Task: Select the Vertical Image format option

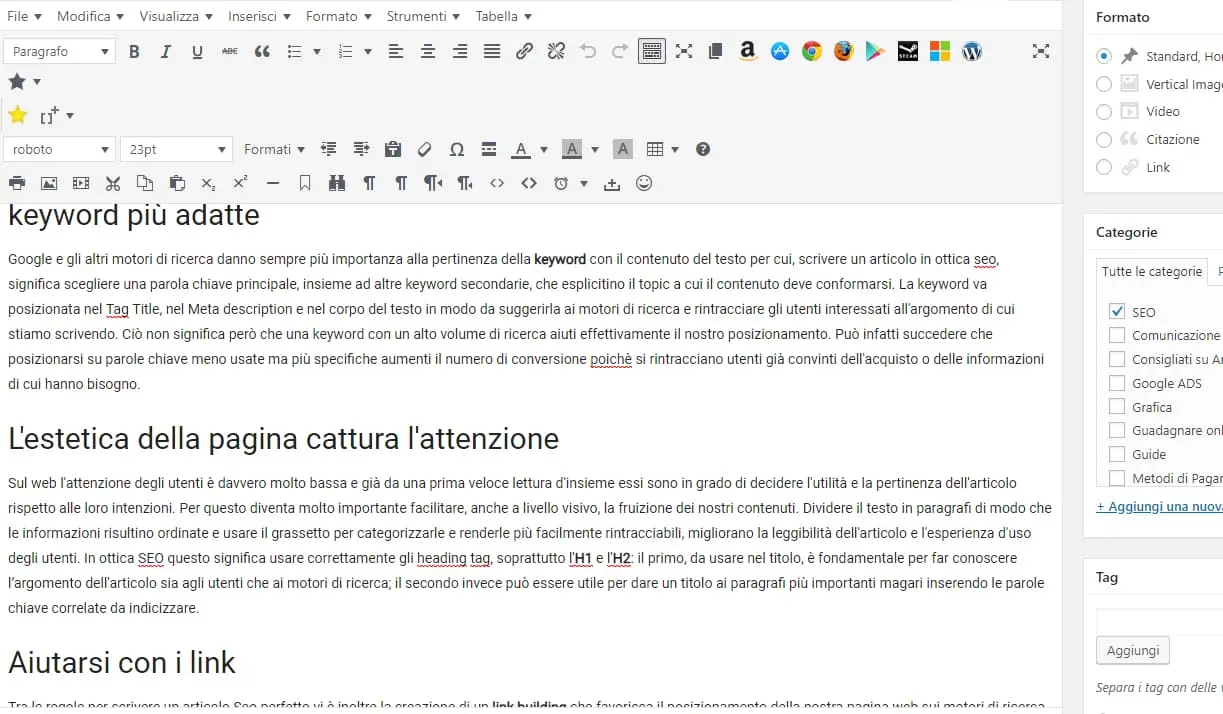Action: pos(1104,84)
